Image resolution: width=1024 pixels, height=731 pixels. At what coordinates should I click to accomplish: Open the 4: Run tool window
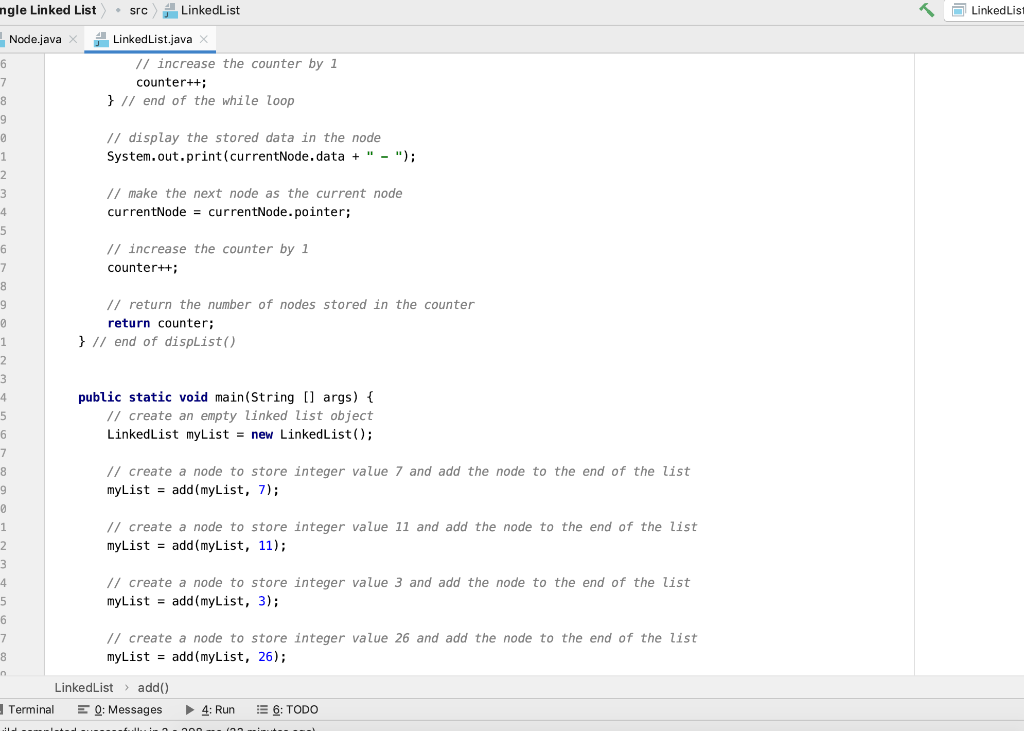click(210, 709)
